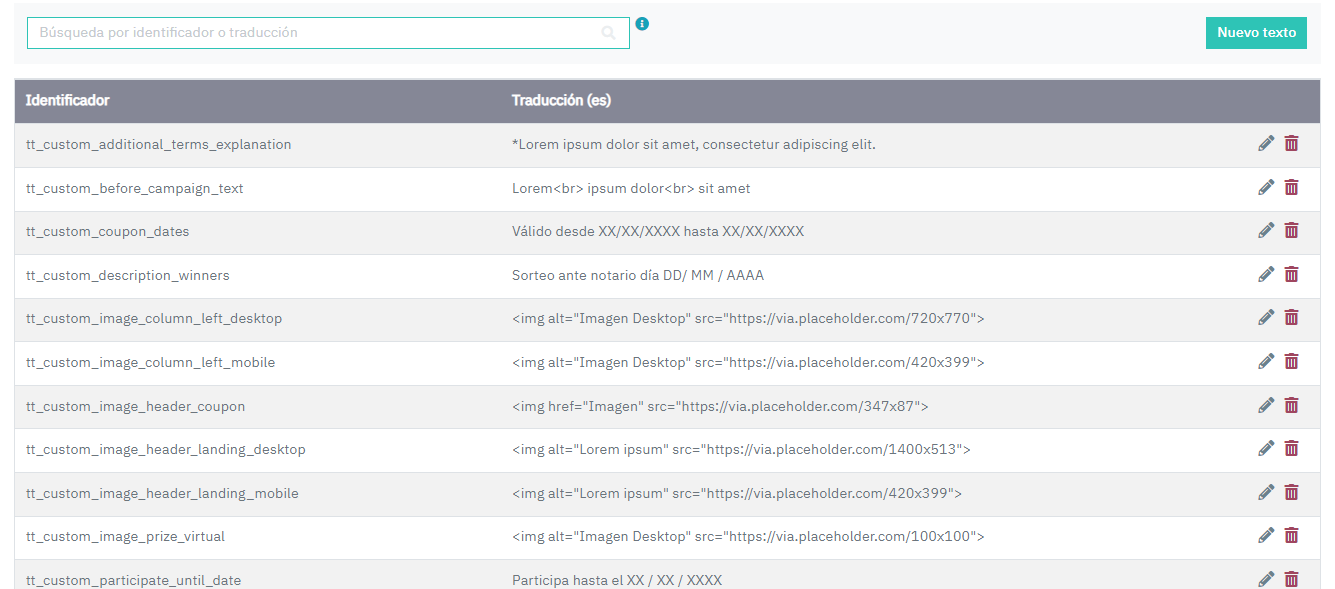Select the tt_custom_image_header_landing_mobile identifier

pos(163,494)
